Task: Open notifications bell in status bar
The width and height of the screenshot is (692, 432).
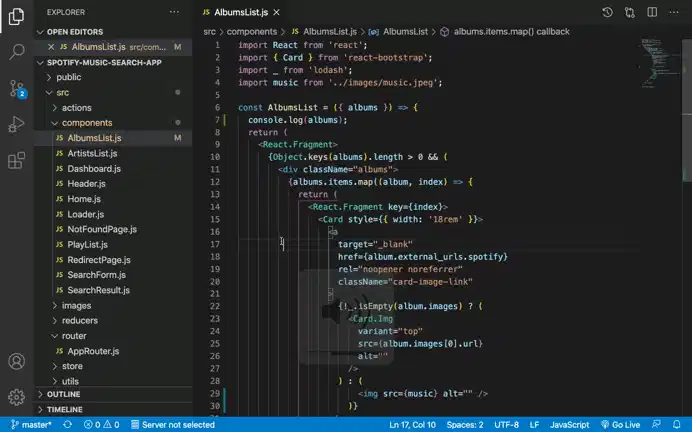Action: click(x=677, y=424)
